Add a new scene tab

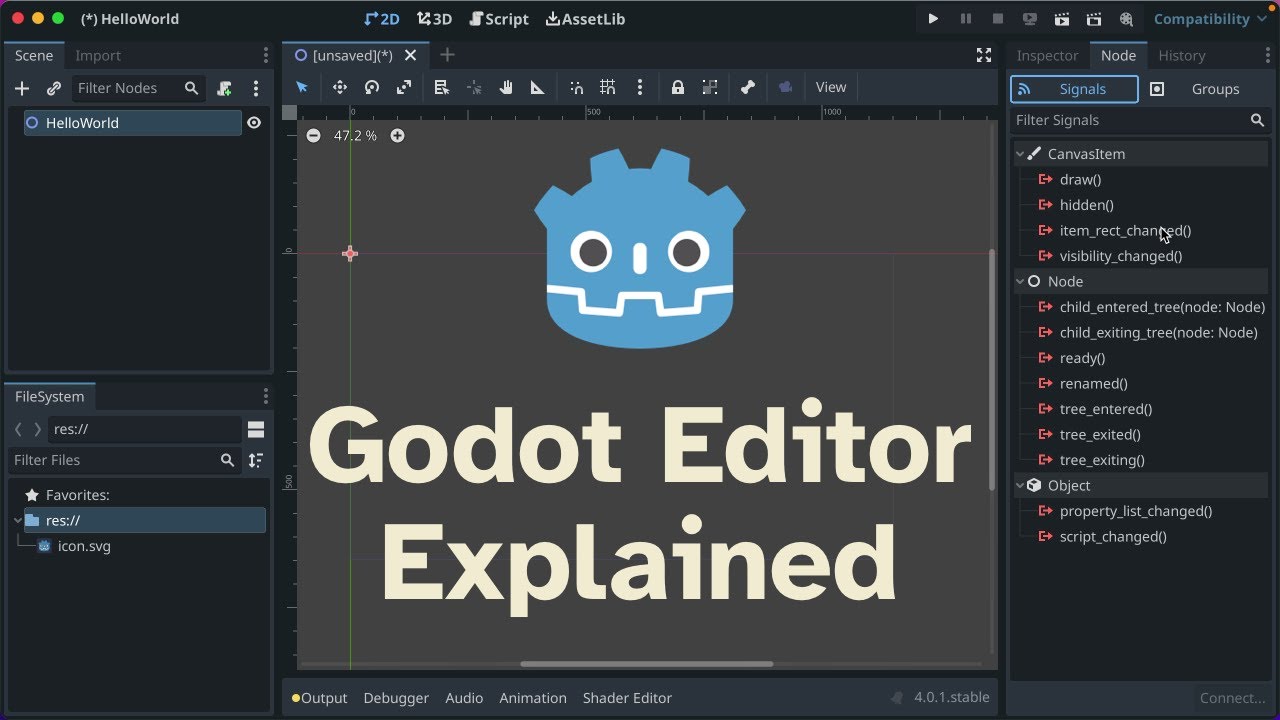[x=447, y=55]
